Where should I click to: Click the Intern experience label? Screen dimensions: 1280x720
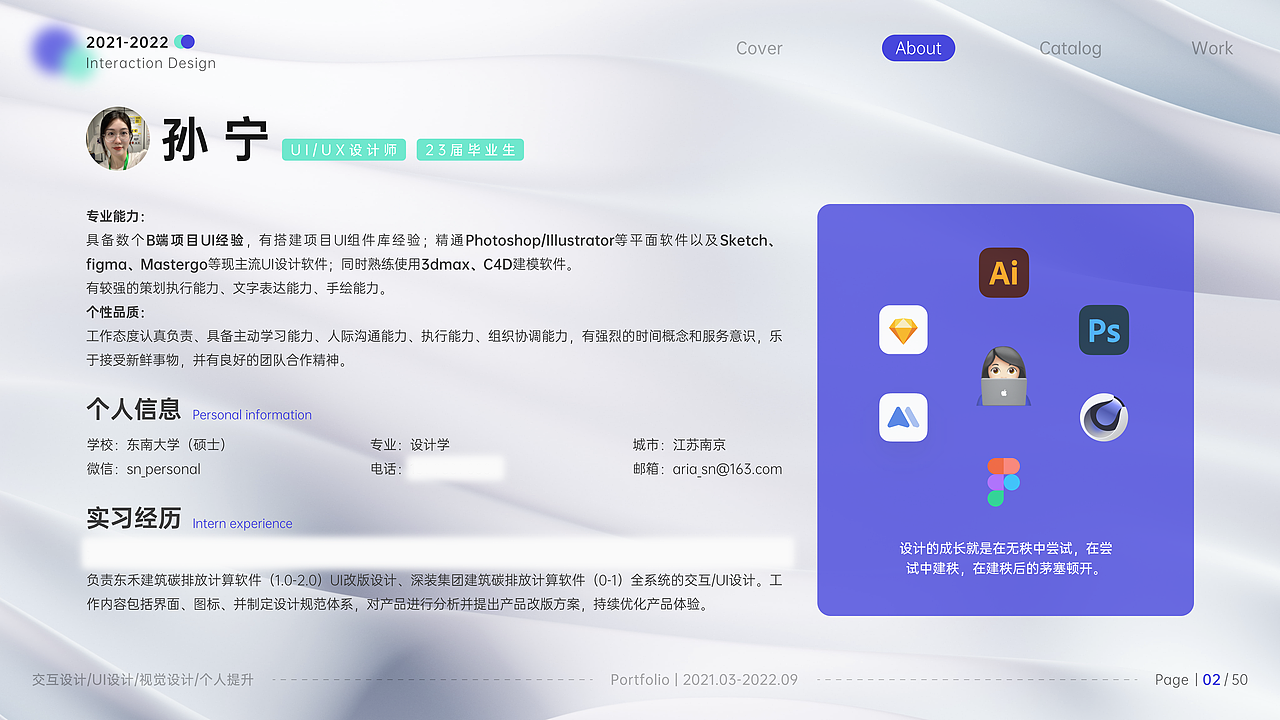tap(242, 524)
